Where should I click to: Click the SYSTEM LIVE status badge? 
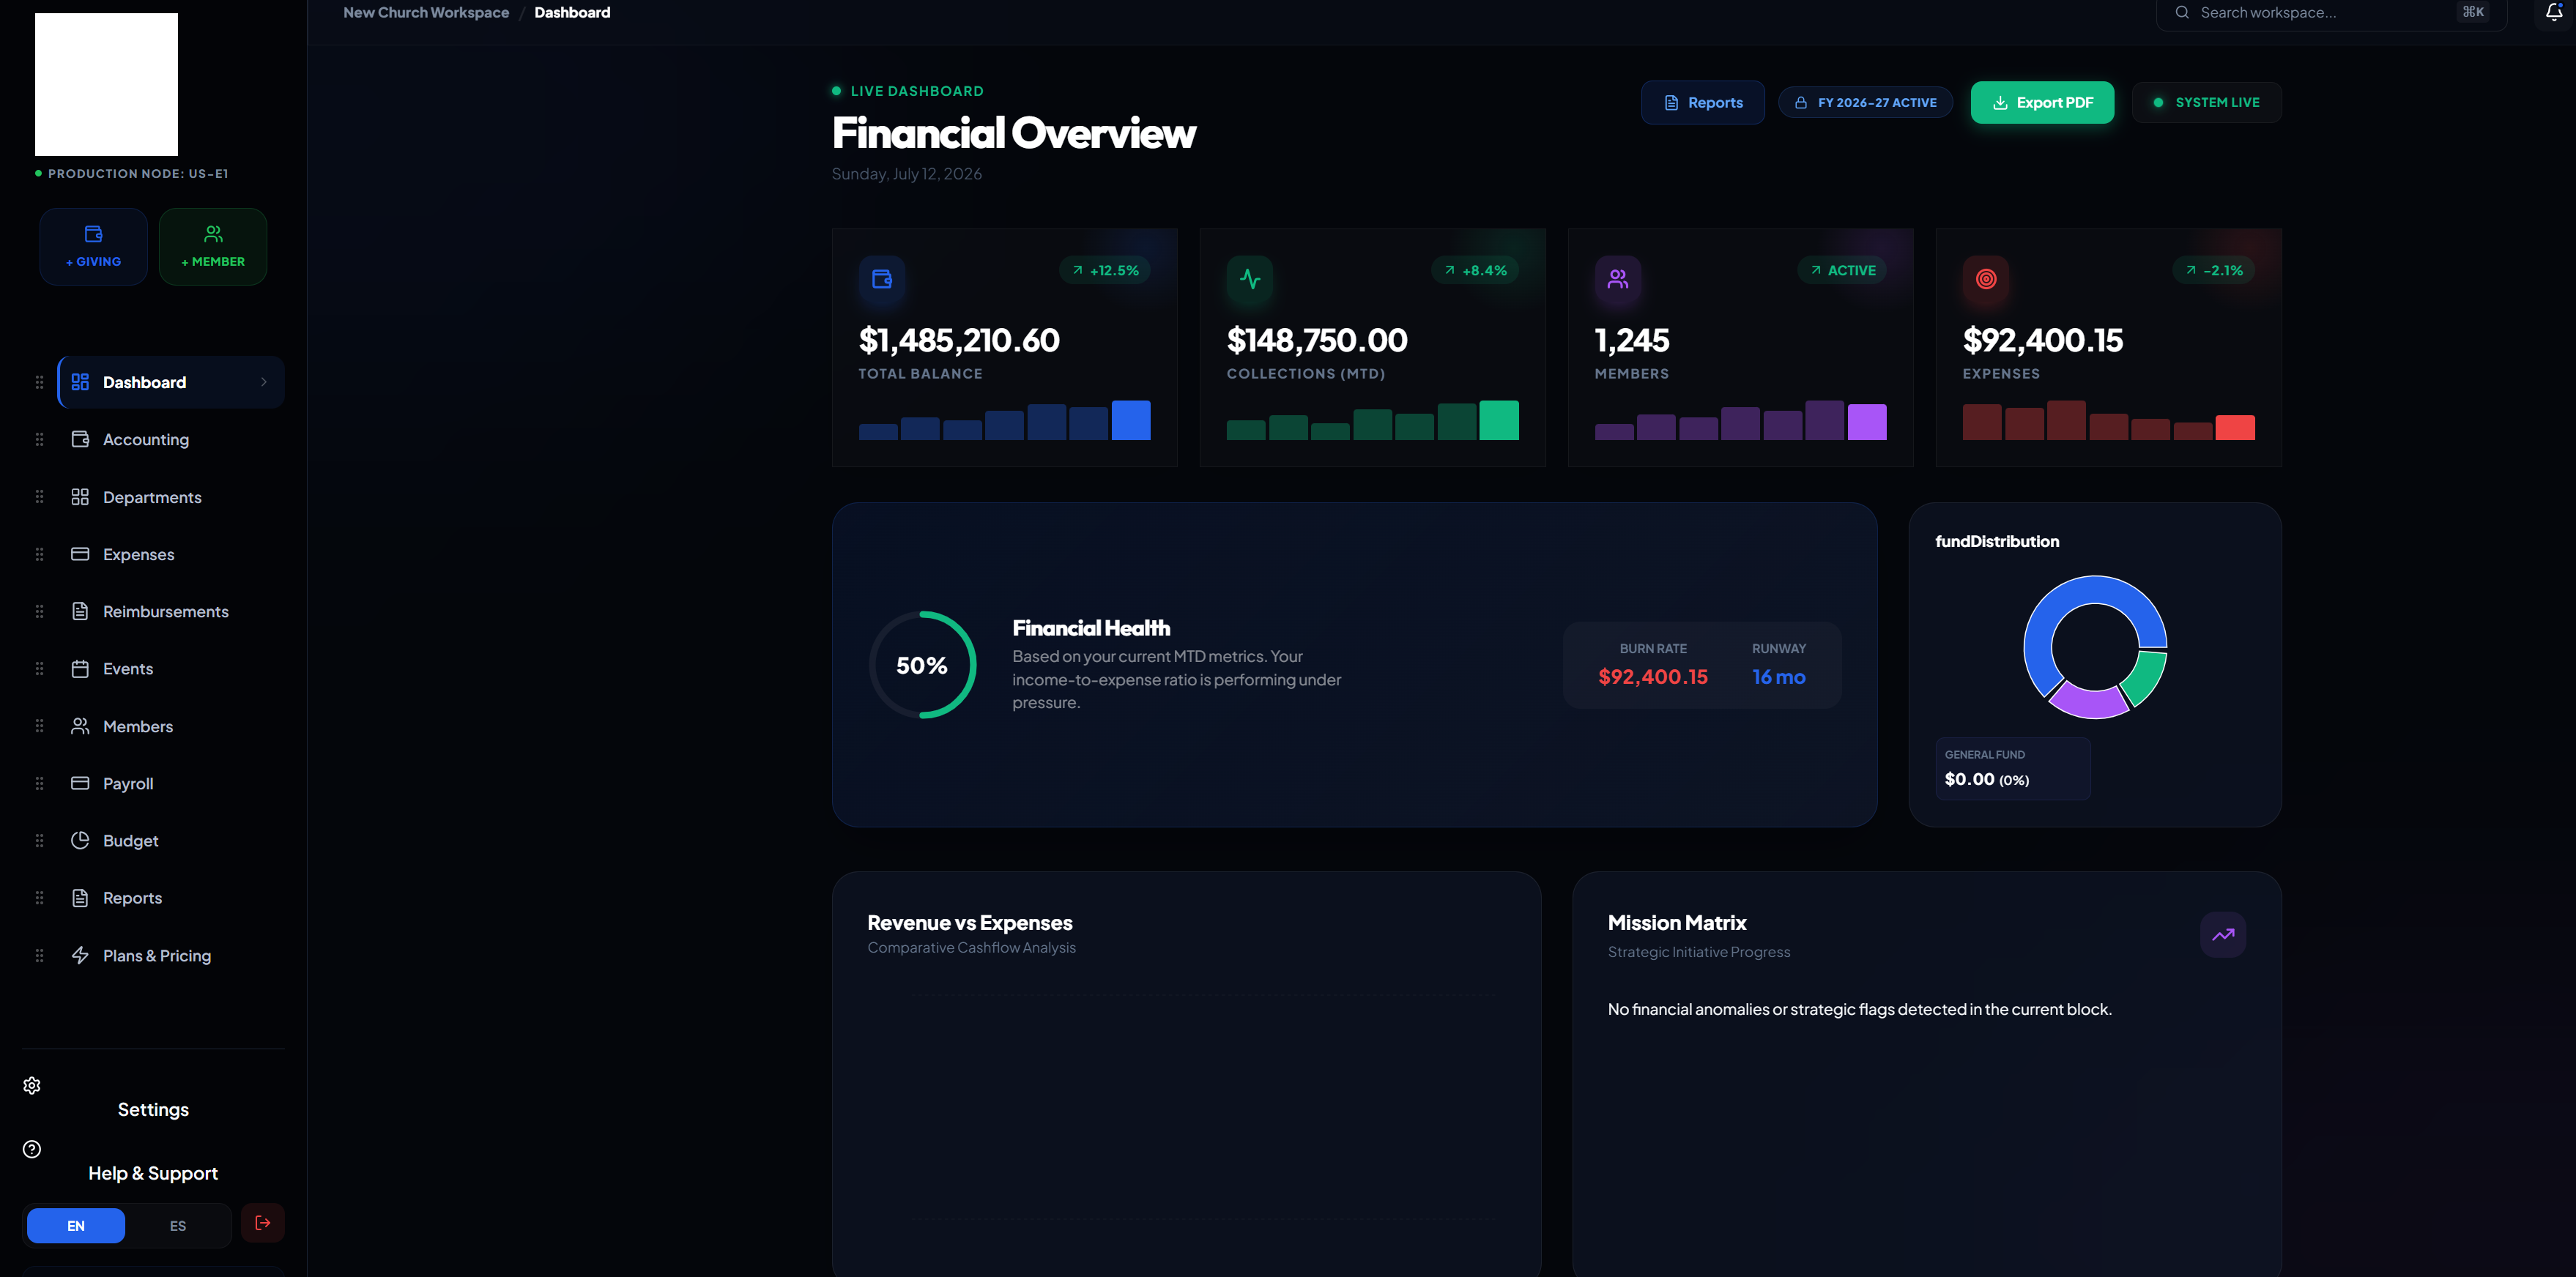coord(2207,102)
